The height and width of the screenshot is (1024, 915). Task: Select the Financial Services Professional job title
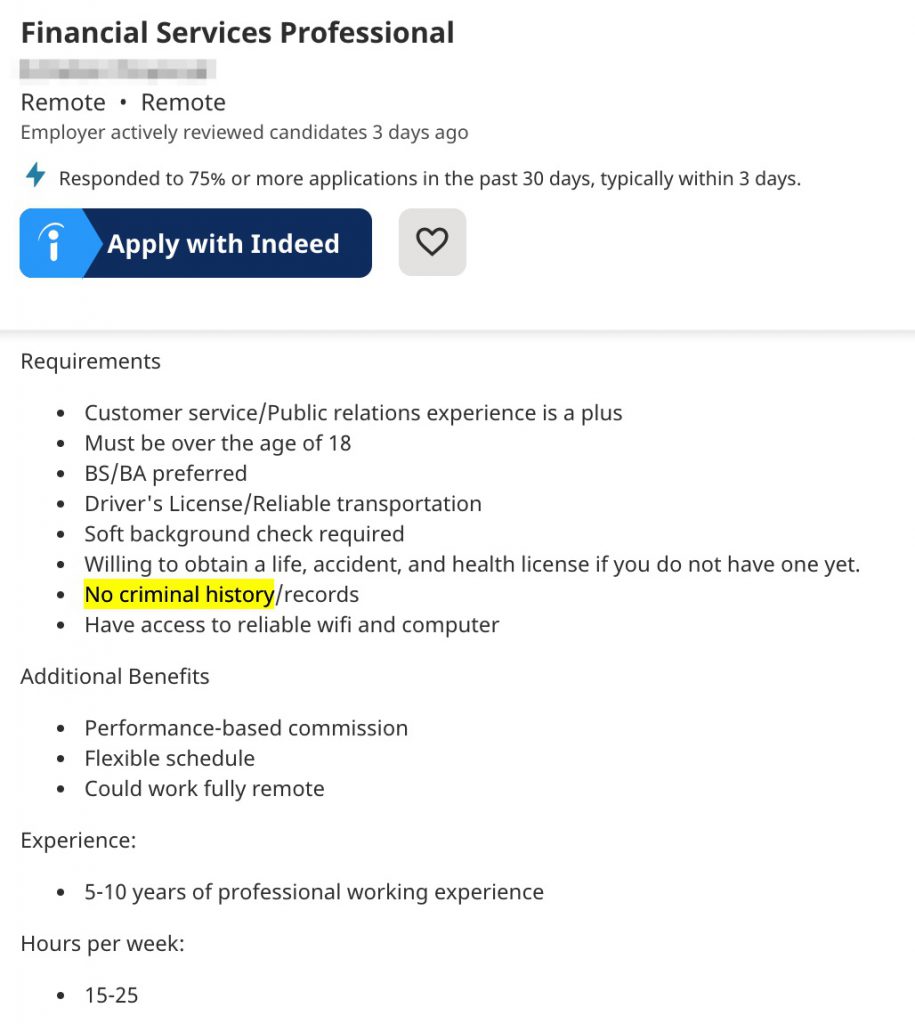click(x=238, y=33)
